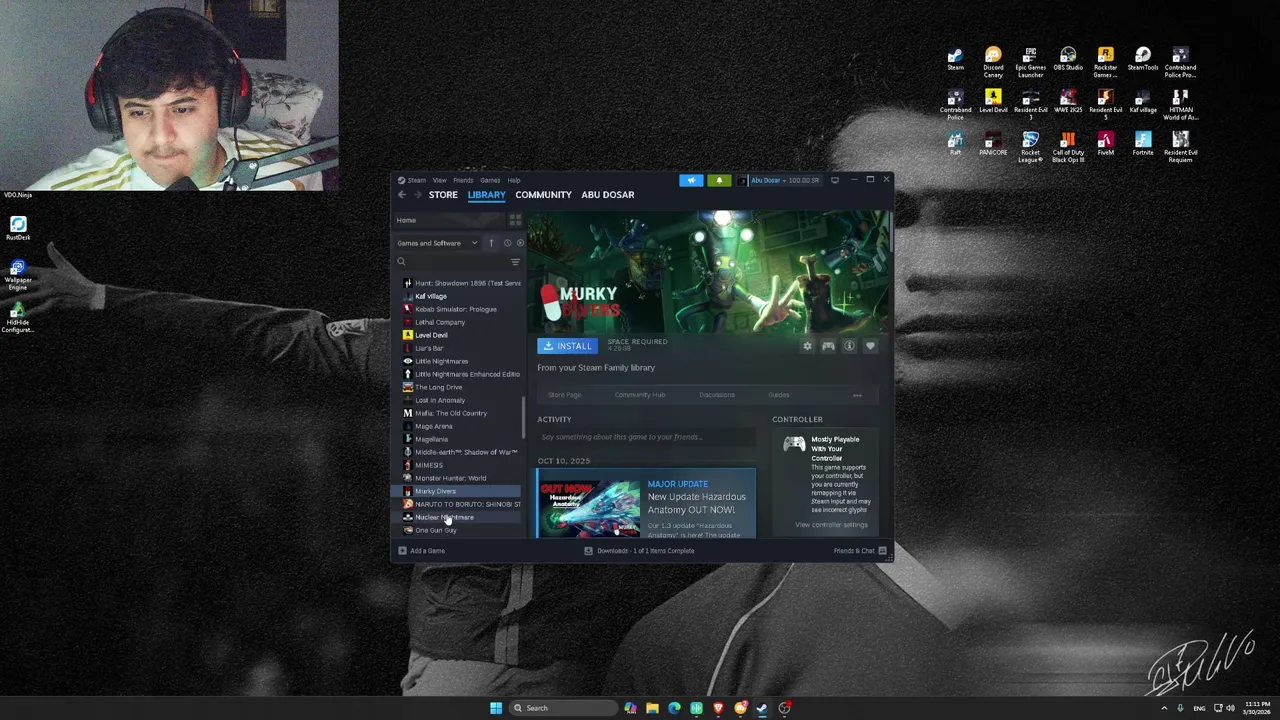Go back with the Steam back arrow
Screen dimensions: 1280x720
tap(402, 195)
